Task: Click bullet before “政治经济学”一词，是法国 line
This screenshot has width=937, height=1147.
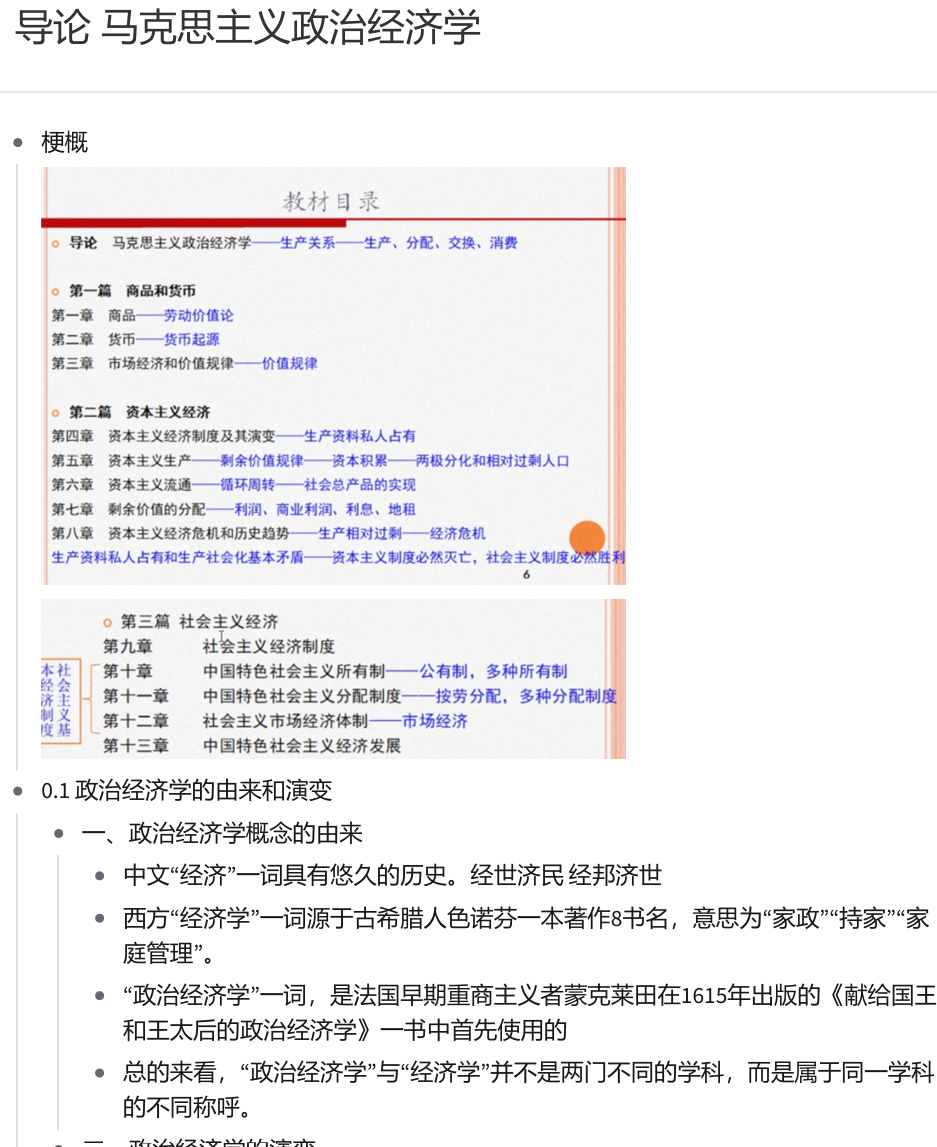Action: (100, 996)
